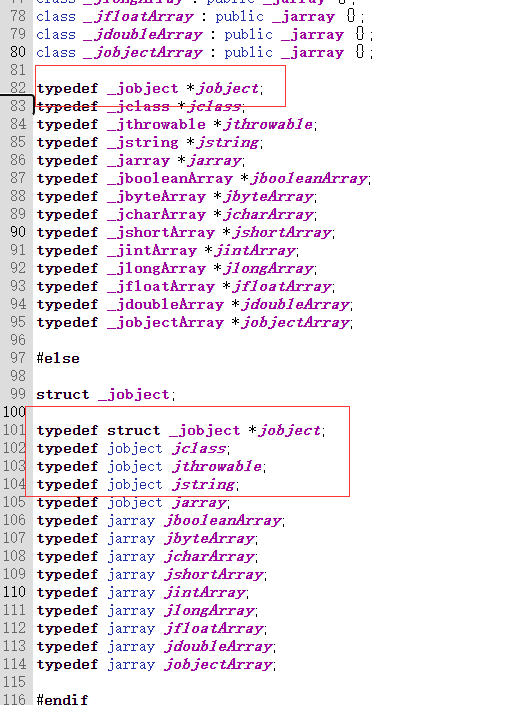The width and height of the screenshot is (522, 705).
Task: Click 'jclass' typedef name on line 102
Action: click(199, 448)
